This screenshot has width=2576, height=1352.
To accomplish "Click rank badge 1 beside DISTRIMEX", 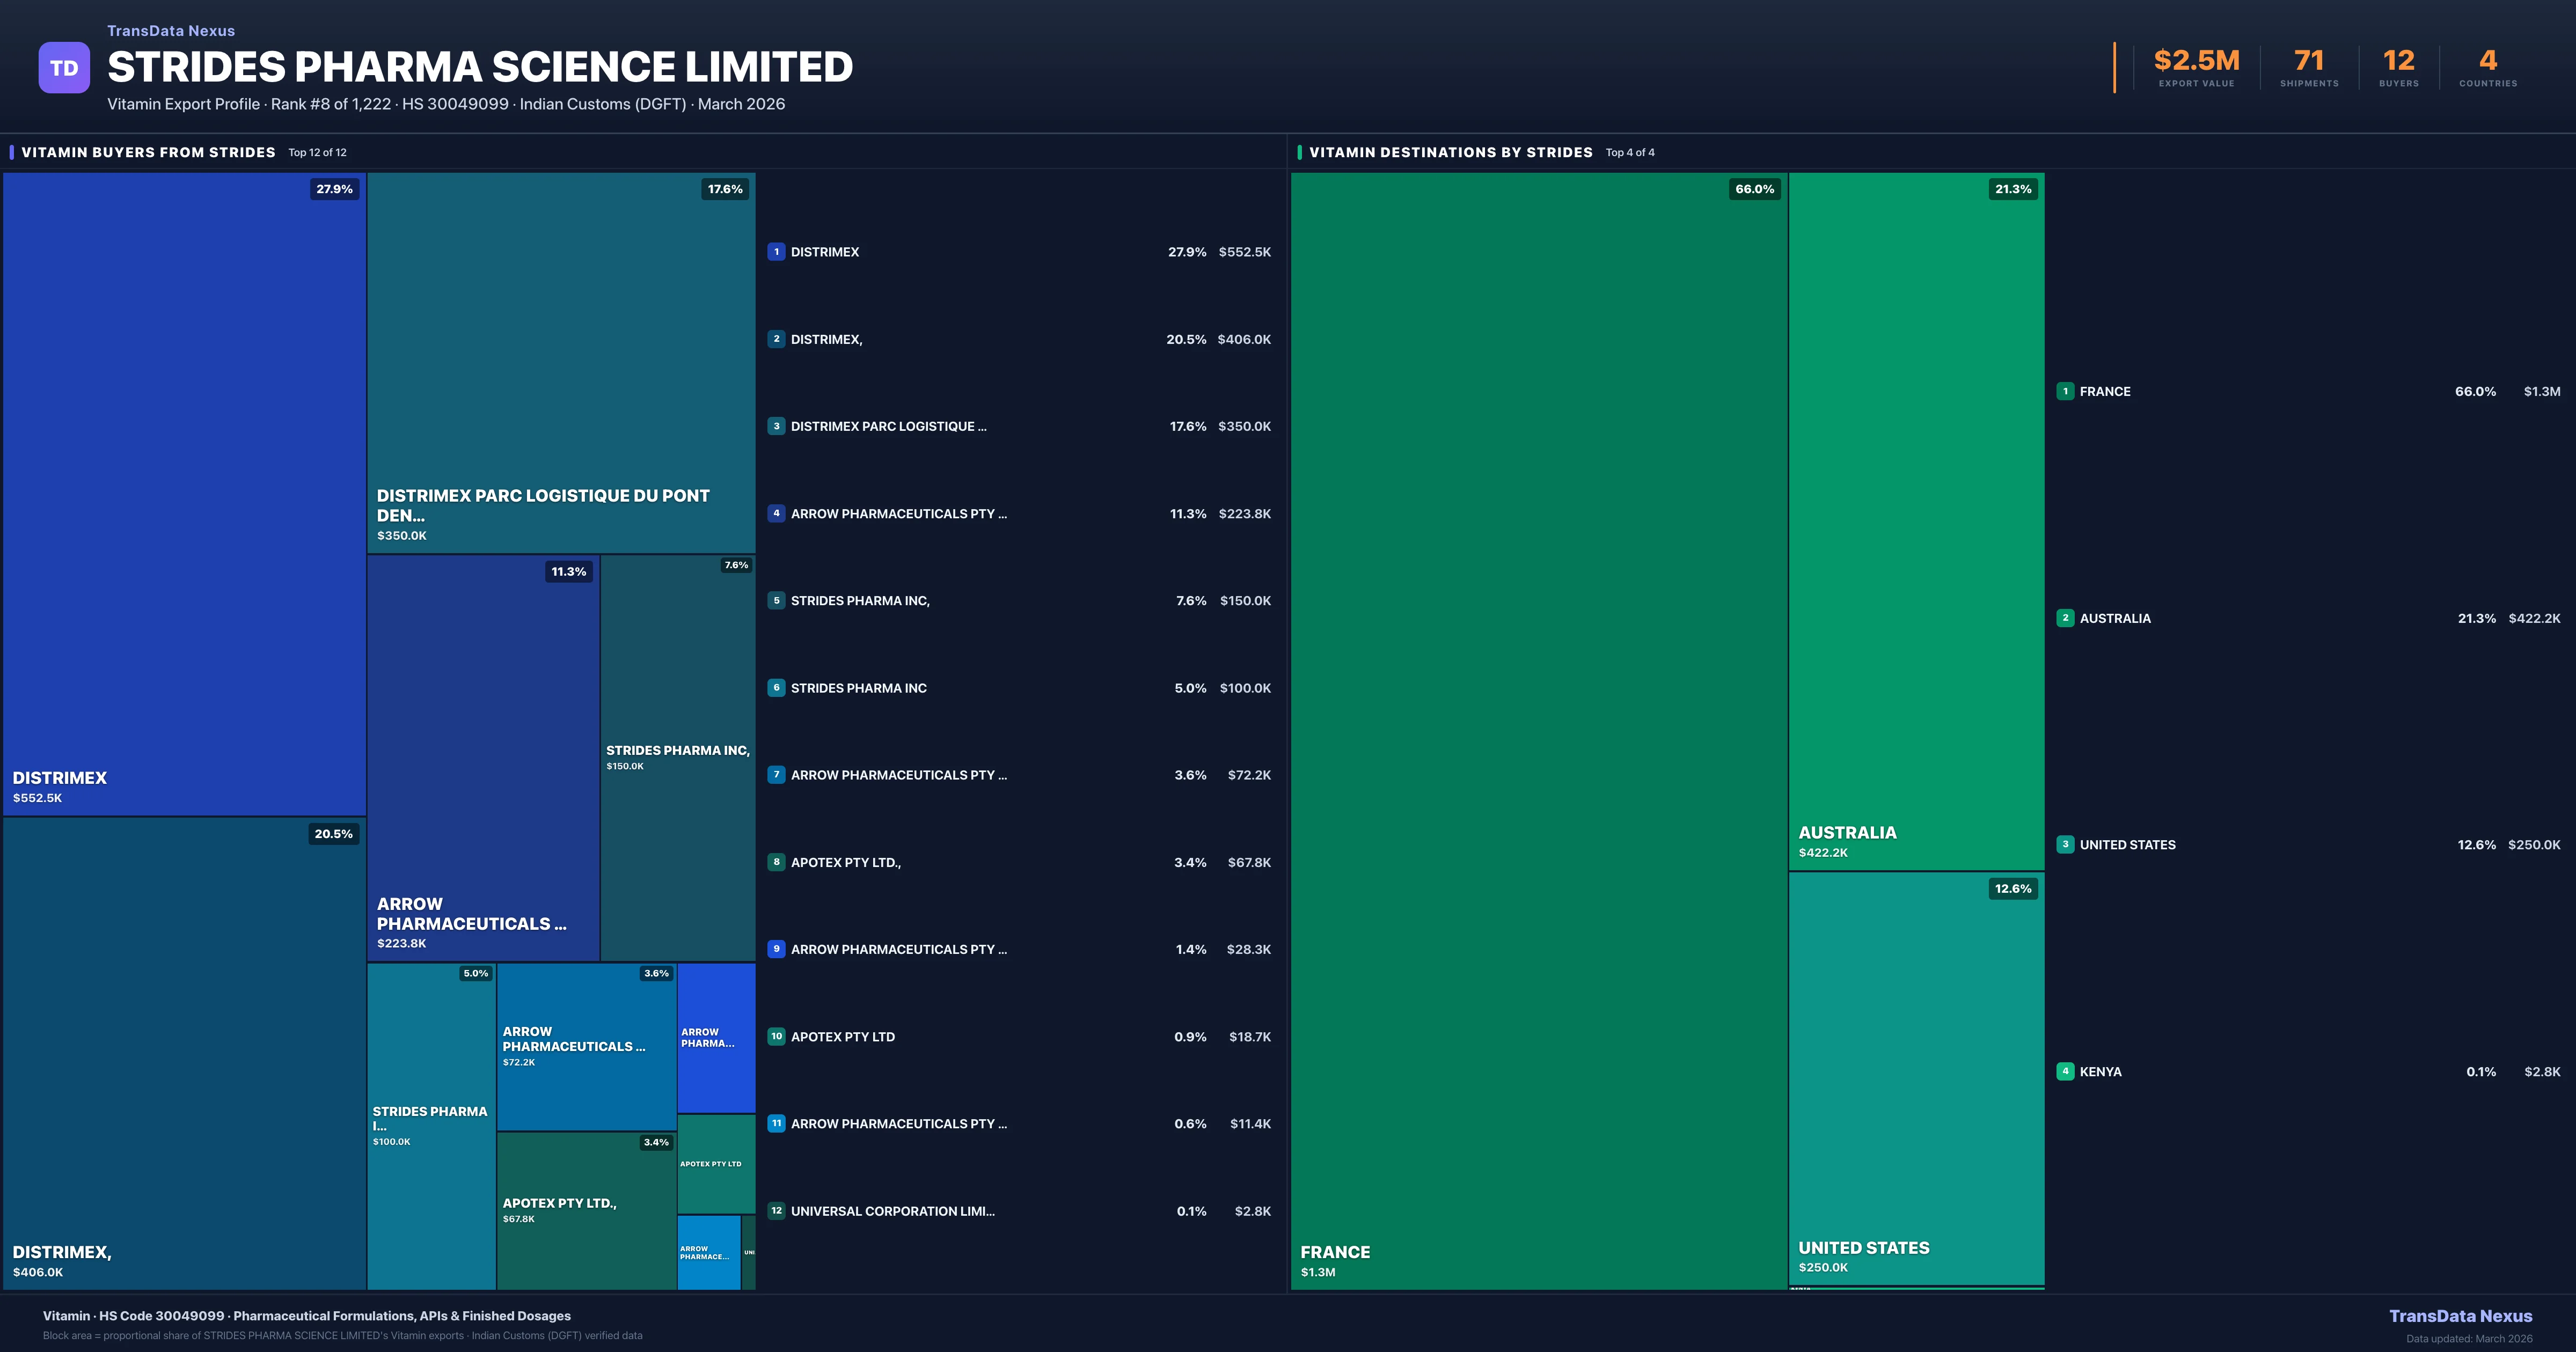I will coord(776,252).
